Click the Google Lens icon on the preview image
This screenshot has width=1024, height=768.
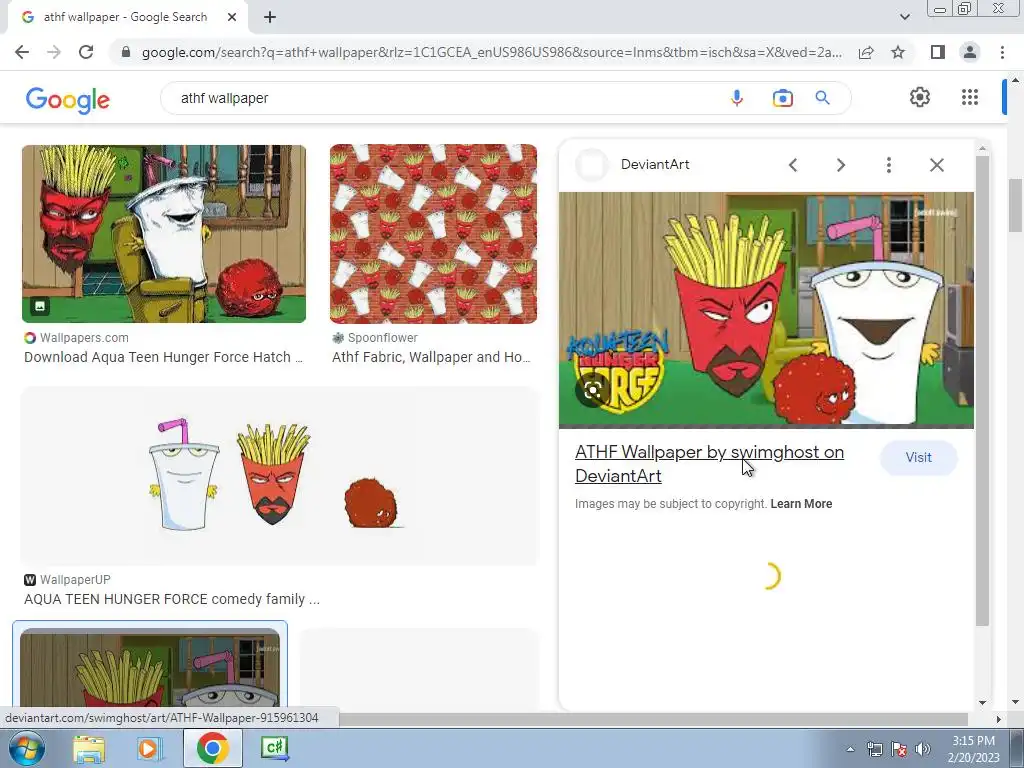click(592, 391)
